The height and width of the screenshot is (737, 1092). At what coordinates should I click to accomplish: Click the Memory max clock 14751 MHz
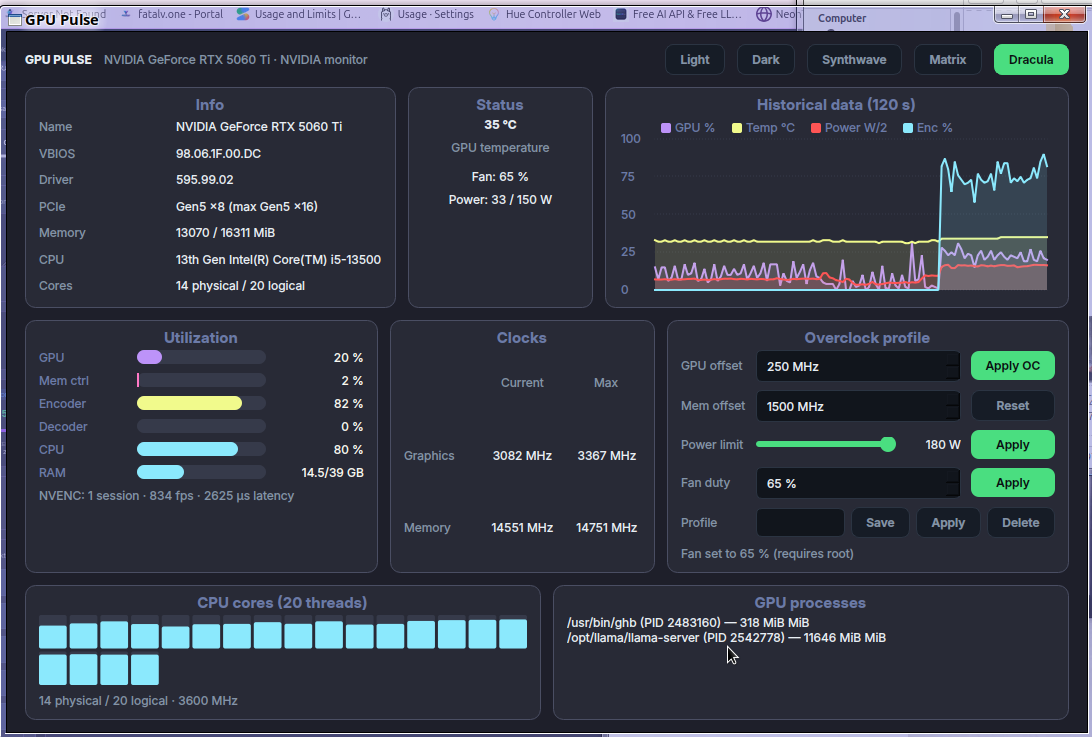click(607, 528)
